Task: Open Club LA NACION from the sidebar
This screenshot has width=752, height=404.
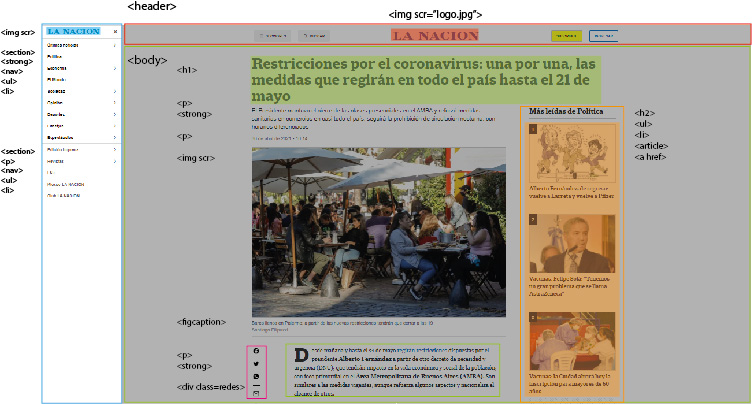Action: pos(65,195)
